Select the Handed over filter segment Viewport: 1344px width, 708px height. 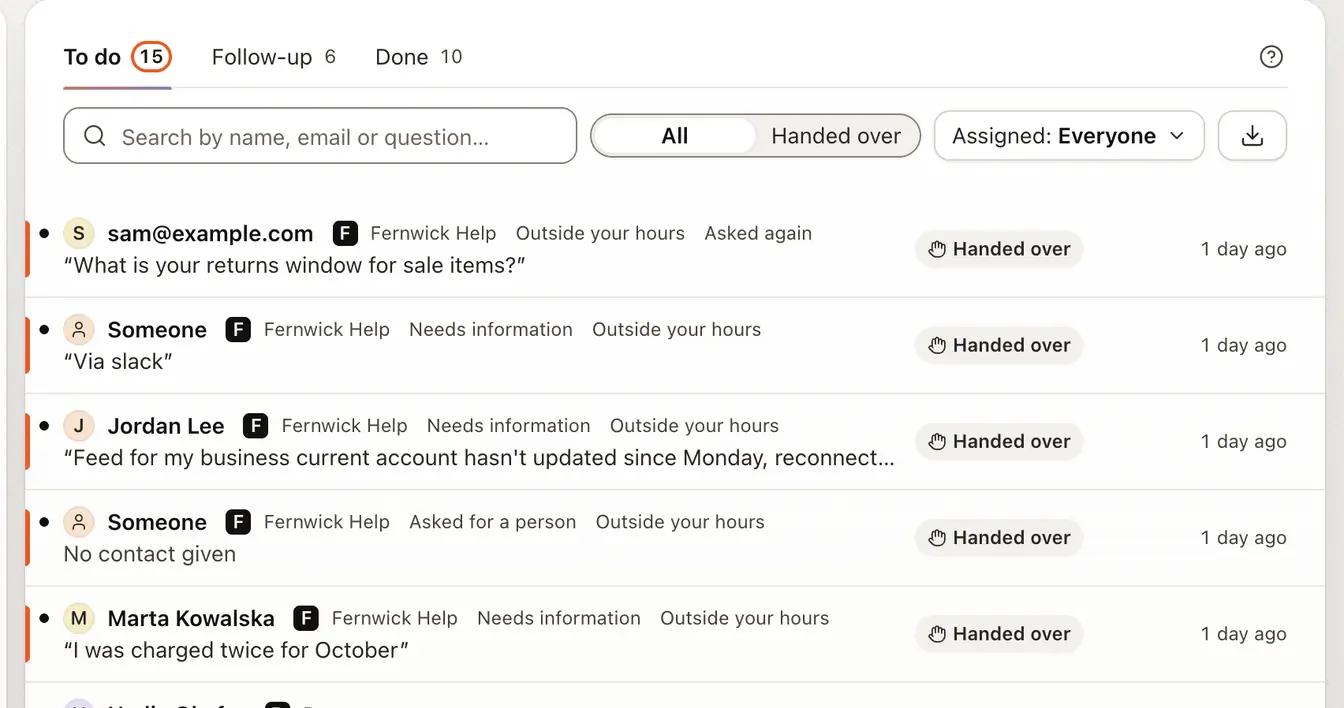click(836, 136)
